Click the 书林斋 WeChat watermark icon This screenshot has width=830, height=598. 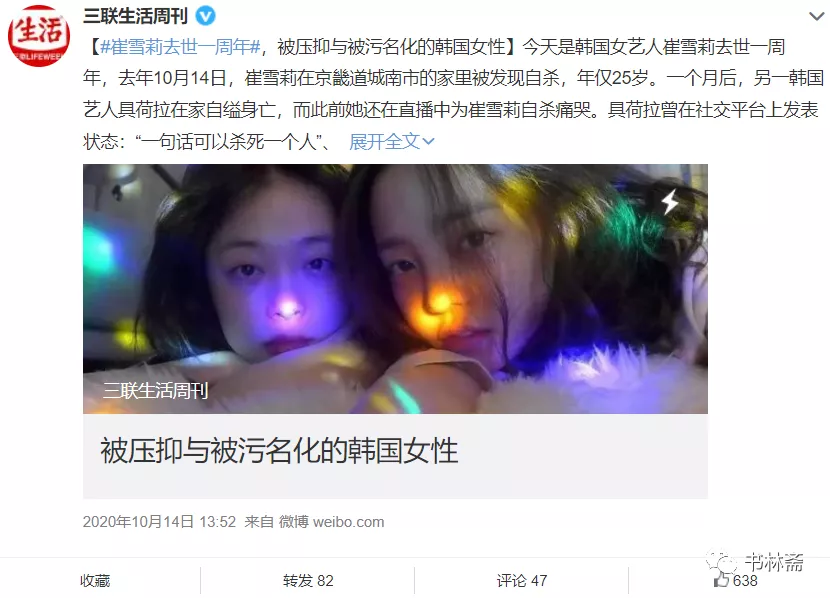tap(721, 562)
